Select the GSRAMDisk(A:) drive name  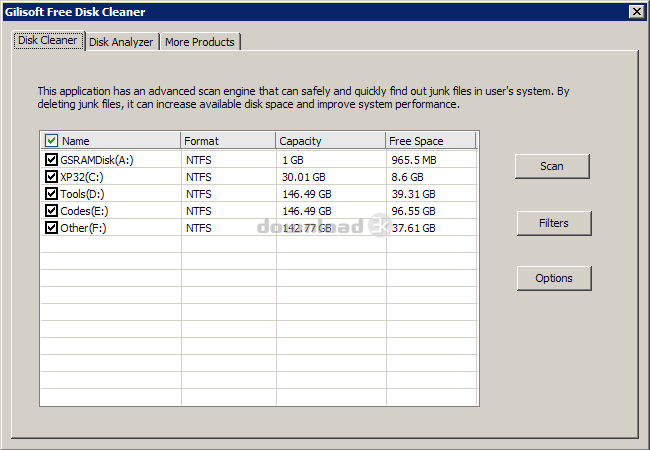click(97, 160)
